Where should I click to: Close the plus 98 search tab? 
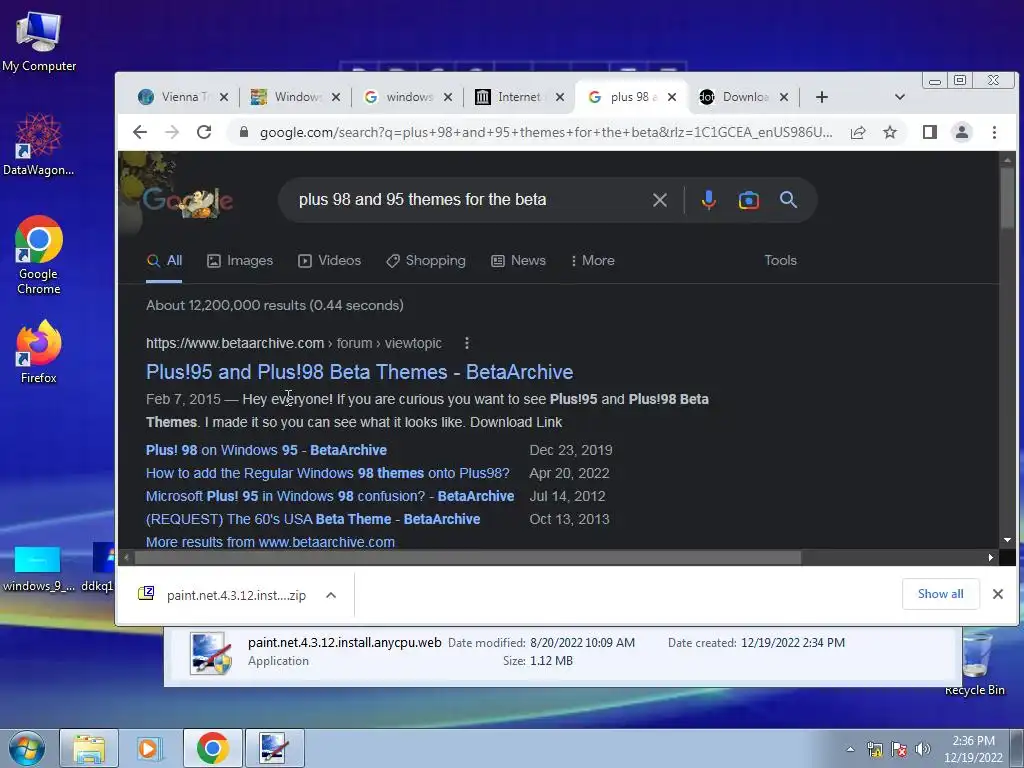click(671, 97)
